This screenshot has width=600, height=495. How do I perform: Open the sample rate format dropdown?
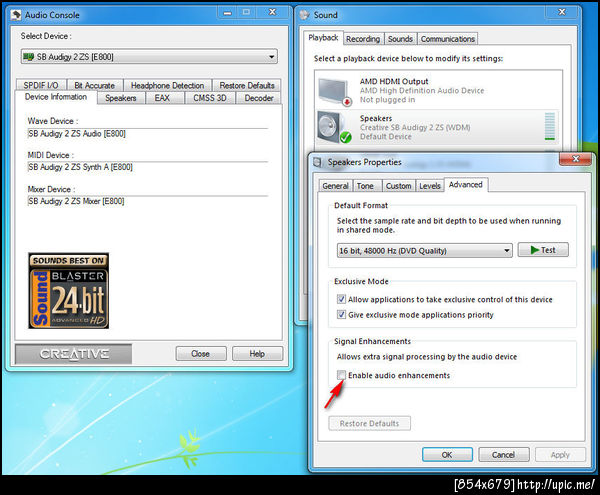point(424,251)
